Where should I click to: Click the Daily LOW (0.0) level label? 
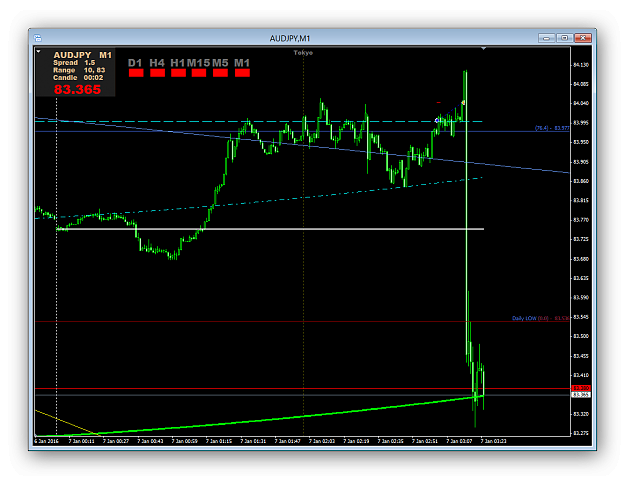tap(540, 318)
